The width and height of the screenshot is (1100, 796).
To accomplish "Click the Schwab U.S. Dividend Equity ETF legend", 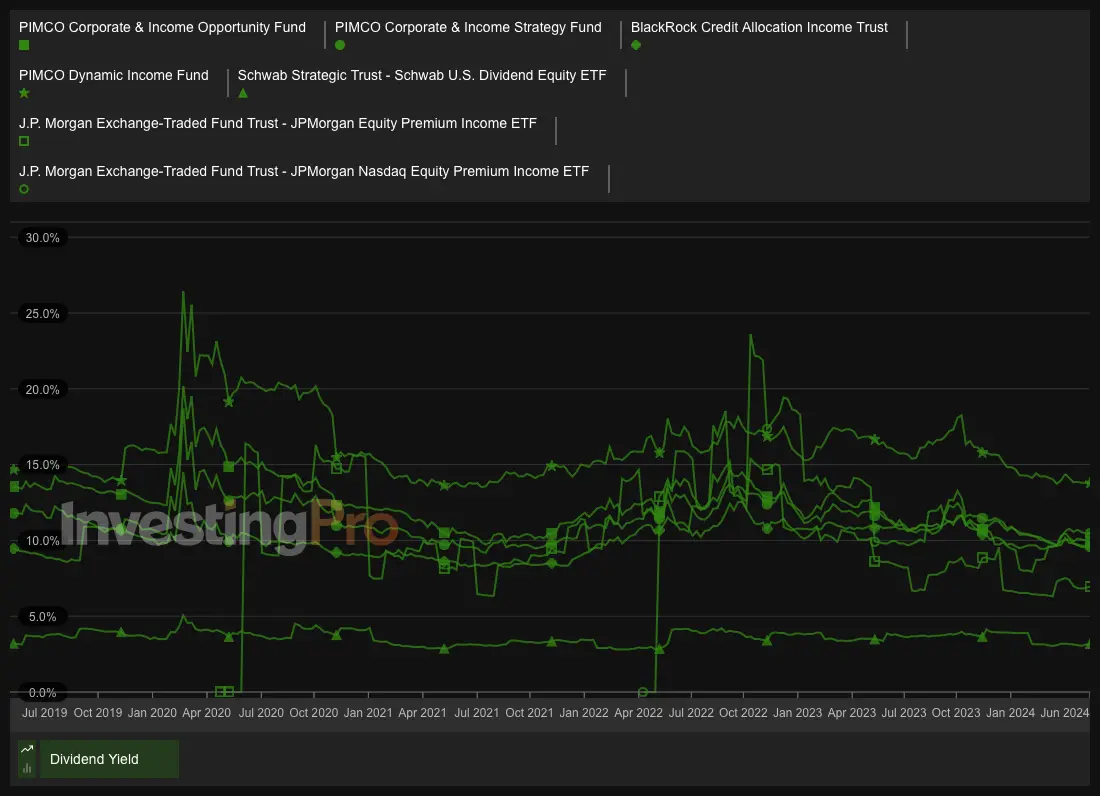I will 422,75.
